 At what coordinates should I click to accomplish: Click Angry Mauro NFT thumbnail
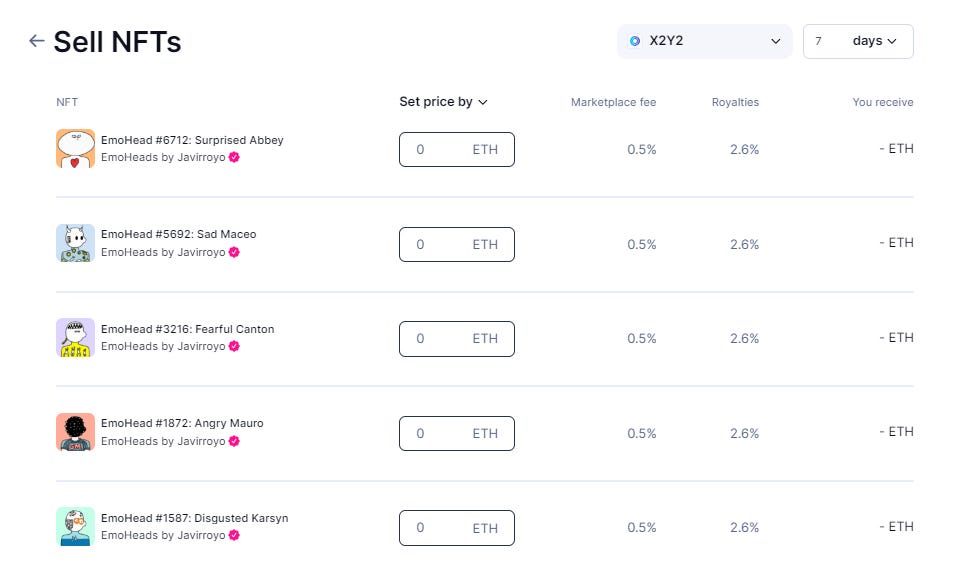[x=75, y=432]
